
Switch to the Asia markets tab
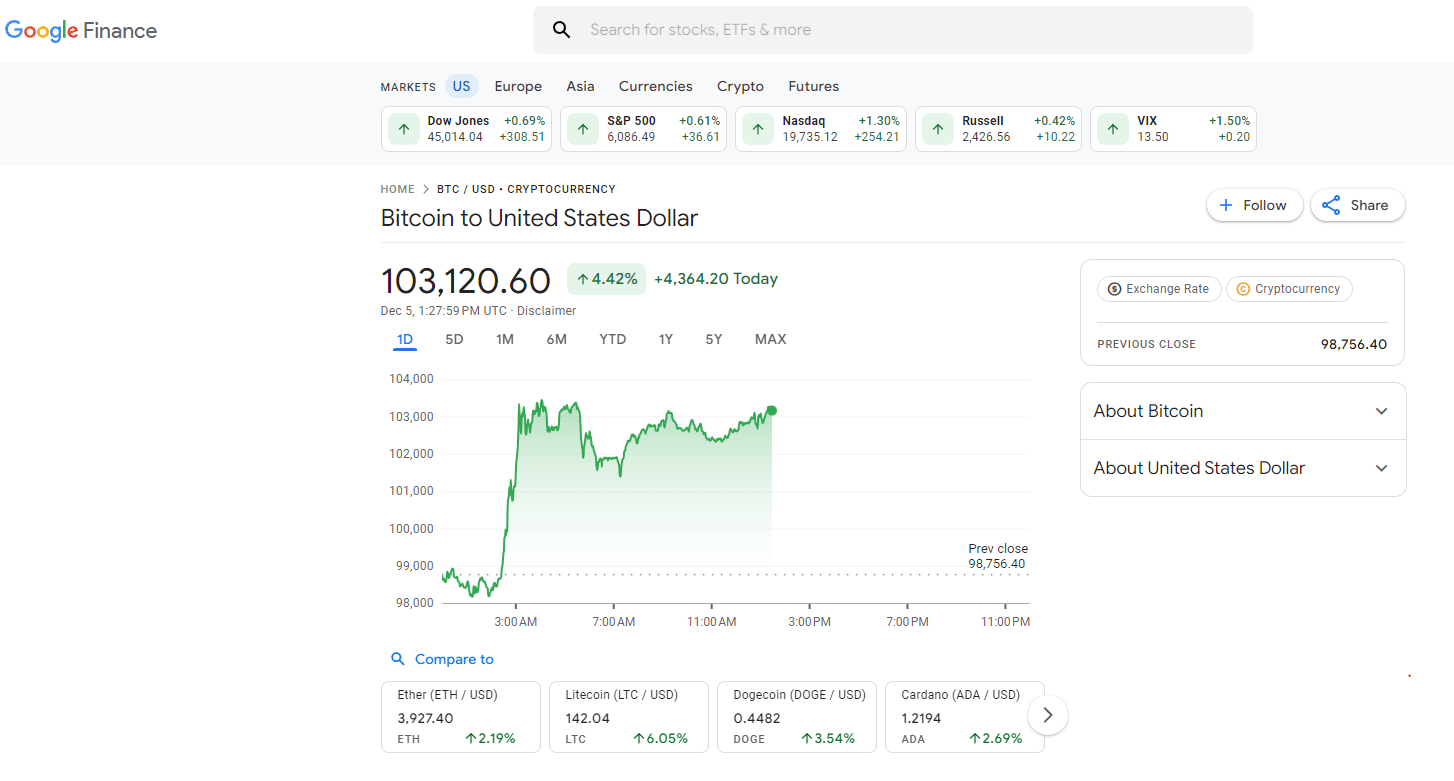[x=580, y=86]
